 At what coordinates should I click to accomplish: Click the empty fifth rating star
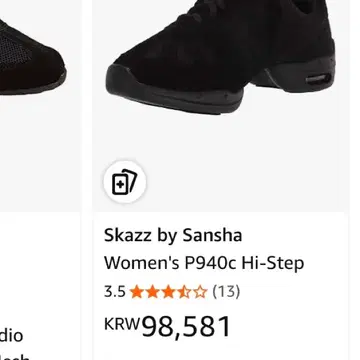pyautogui.click(x=200, y=292)
